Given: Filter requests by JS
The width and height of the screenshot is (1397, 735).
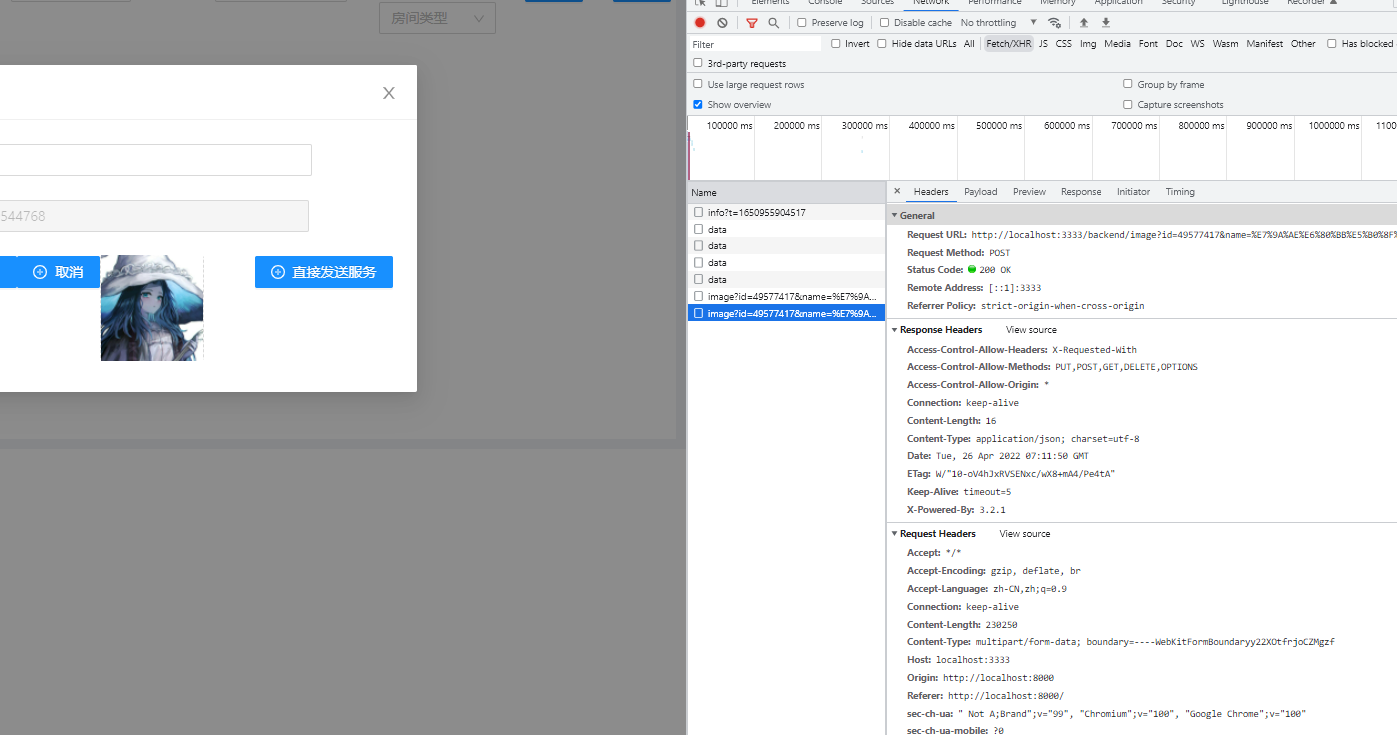Looking at the screenshot, I should (1043, 44).
